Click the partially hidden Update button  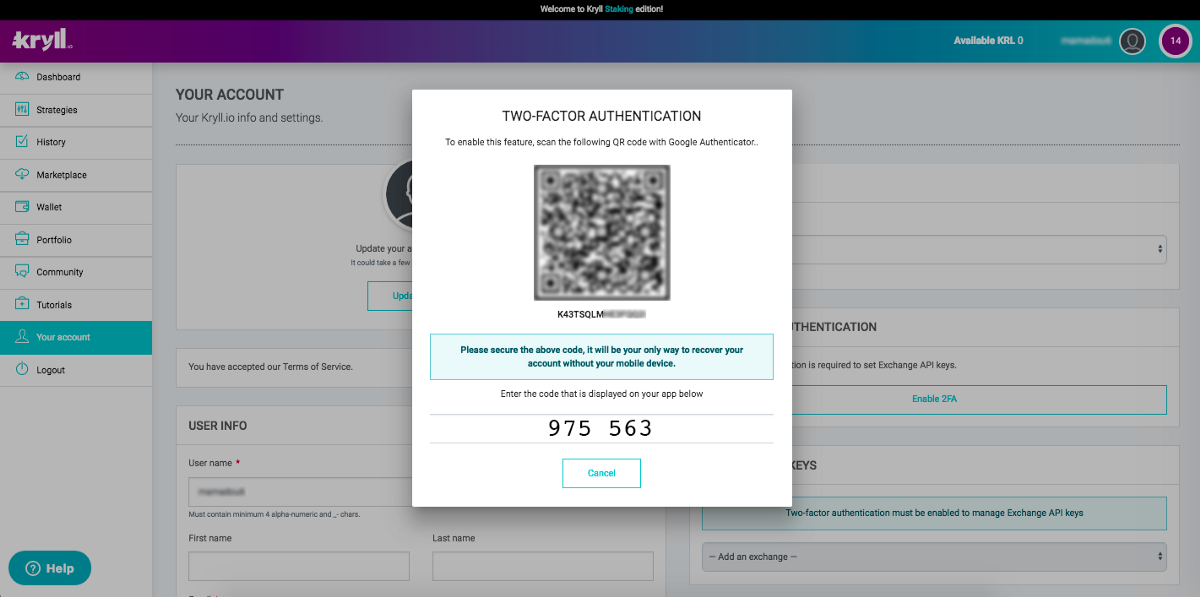pyautogui.click(x=390, y=296)
